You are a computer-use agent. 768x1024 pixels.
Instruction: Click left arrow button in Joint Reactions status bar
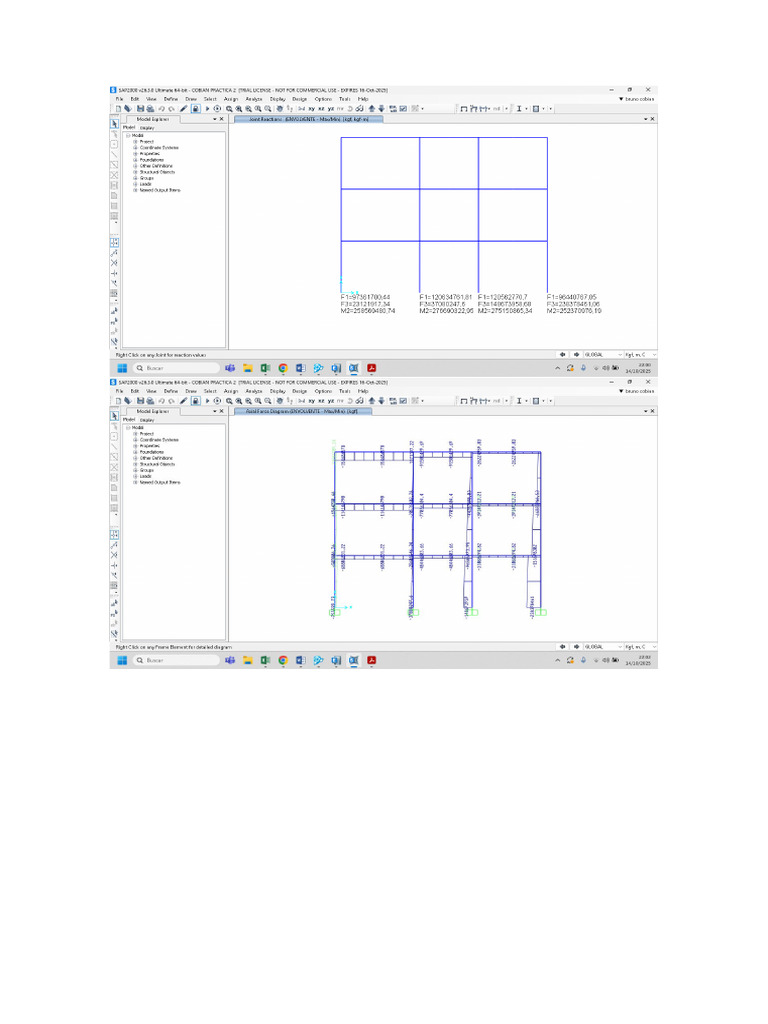pos(562,355)
